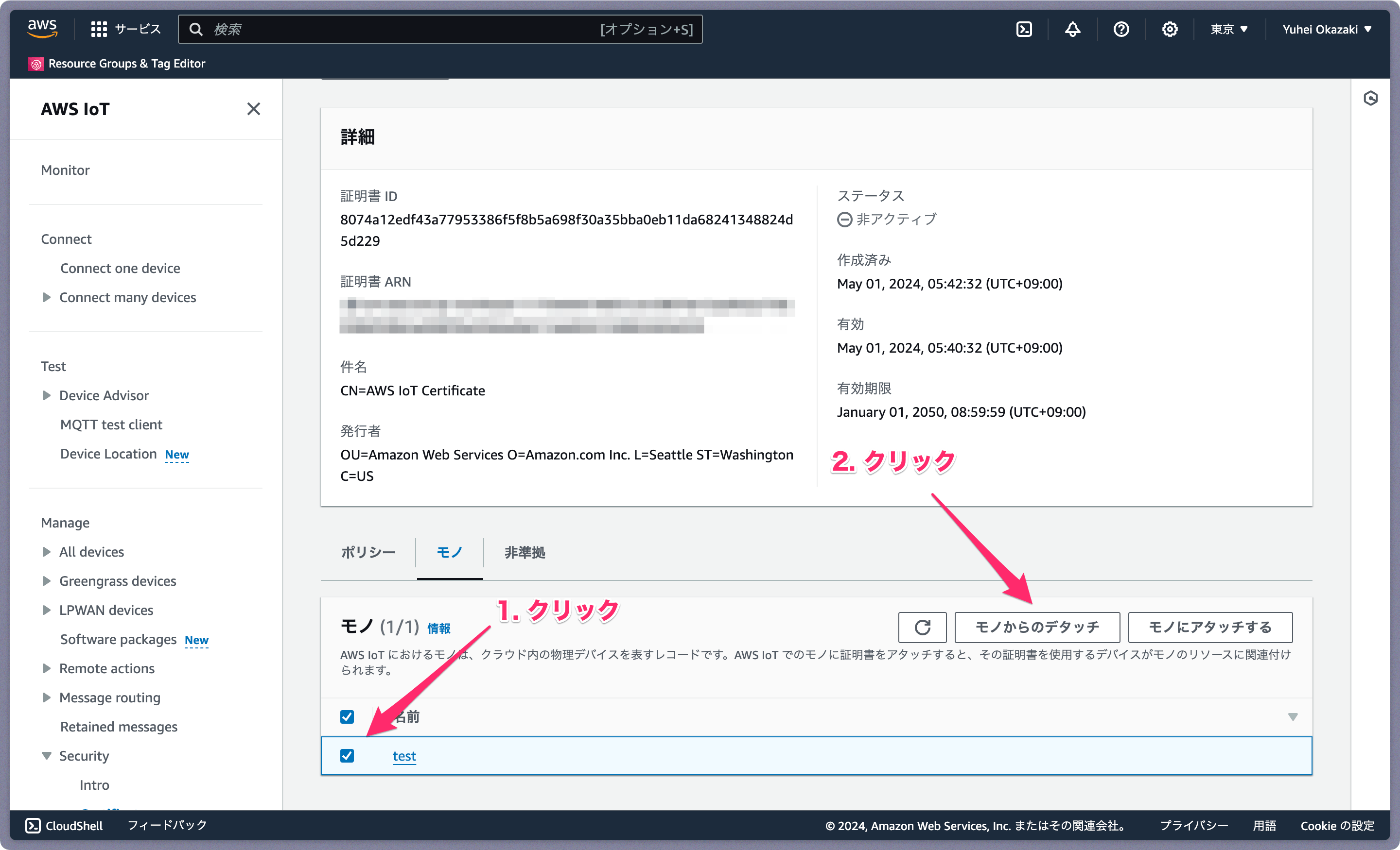Open the settings gear in the top bar
This screenshot has height=850, width=1400.
click(1170, 29)
